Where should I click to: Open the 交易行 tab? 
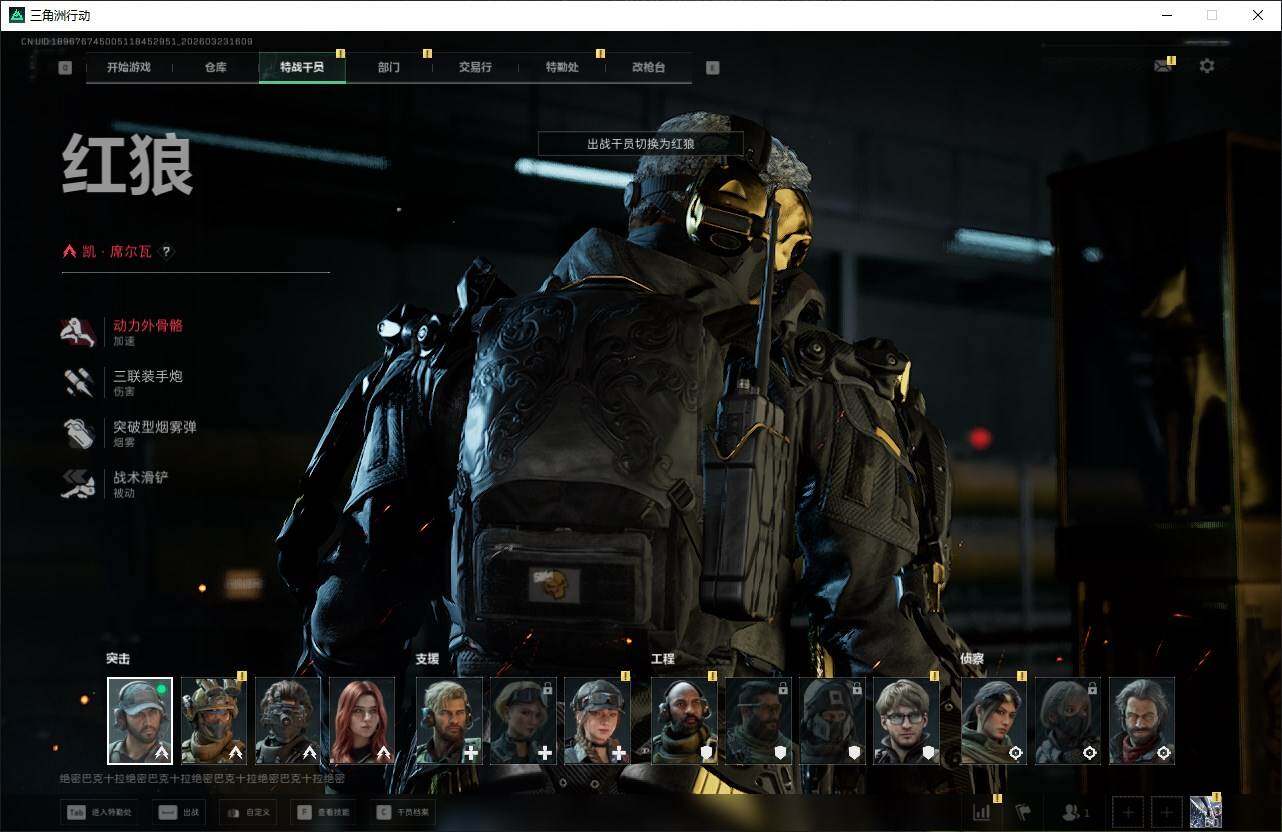click(475, 68)
